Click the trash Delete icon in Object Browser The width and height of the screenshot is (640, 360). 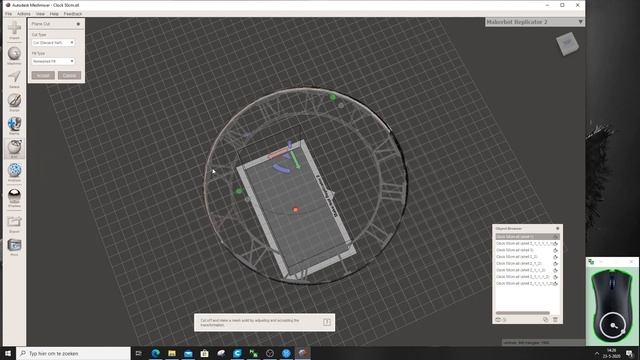[x=556, y=320]
